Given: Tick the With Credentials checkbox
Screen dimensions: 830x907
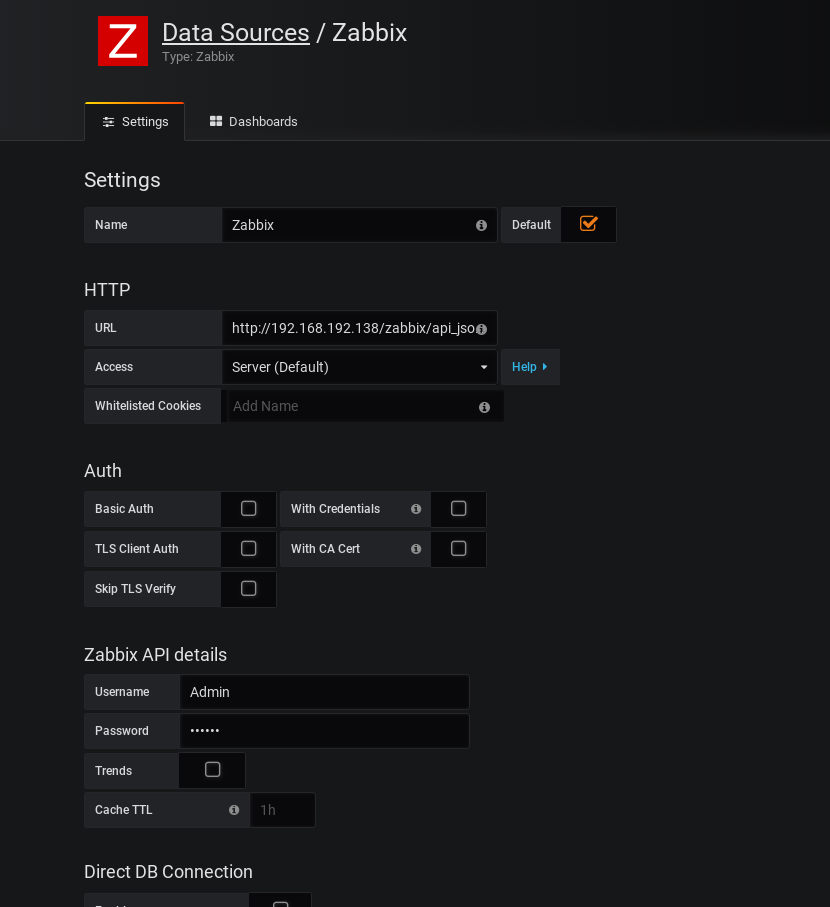Looking at the screenshot, I should 459,508.
